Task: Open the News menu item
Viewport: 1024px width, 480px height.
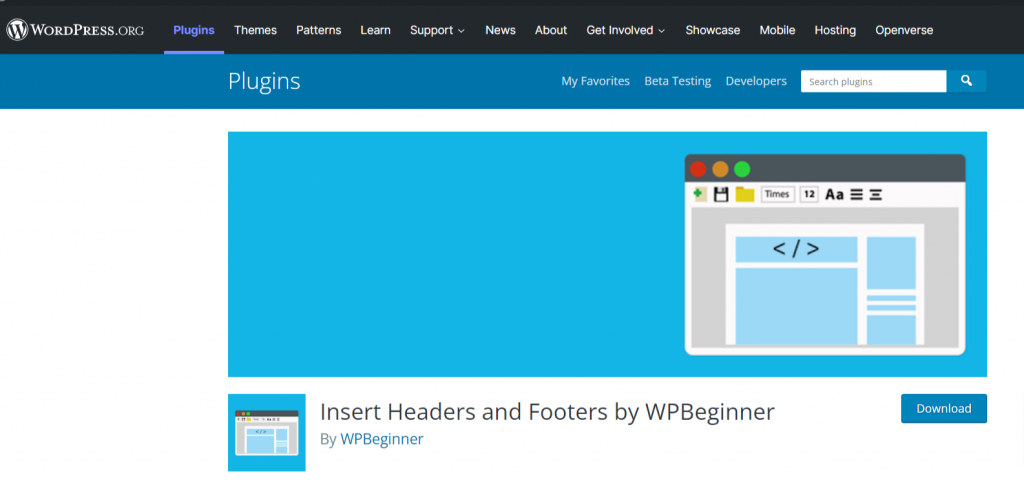Action: coord(500,30)
